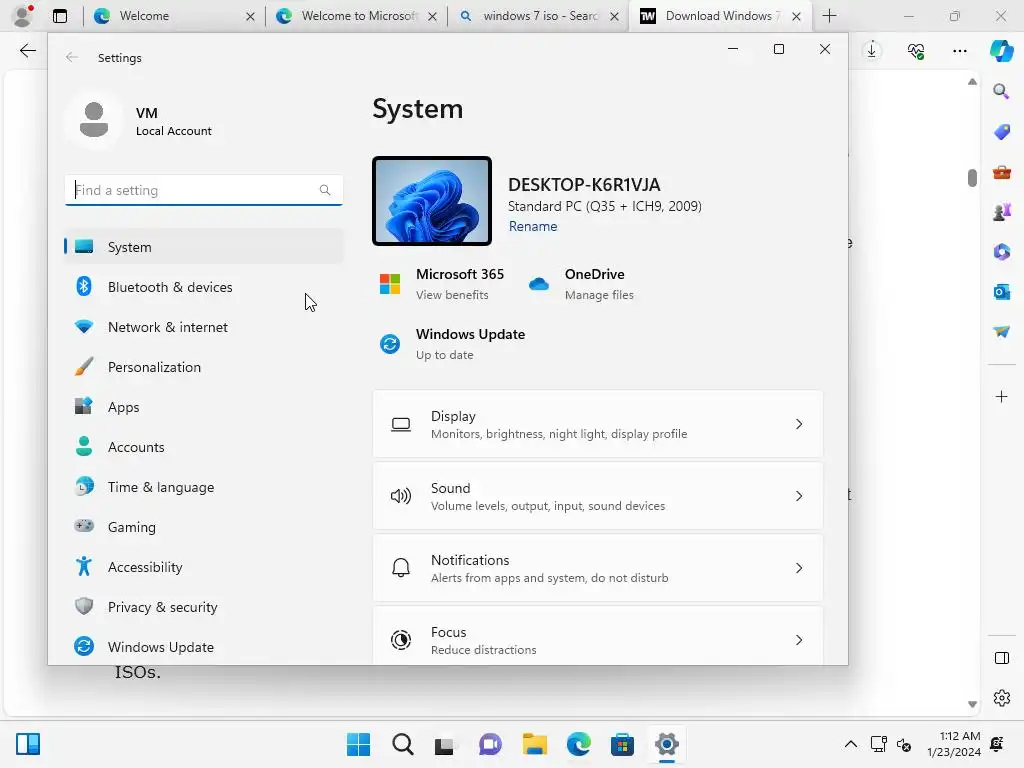Open OneDrive Manage files
The width and height of the screenshot is (1024, 768).
click(581, 284)
